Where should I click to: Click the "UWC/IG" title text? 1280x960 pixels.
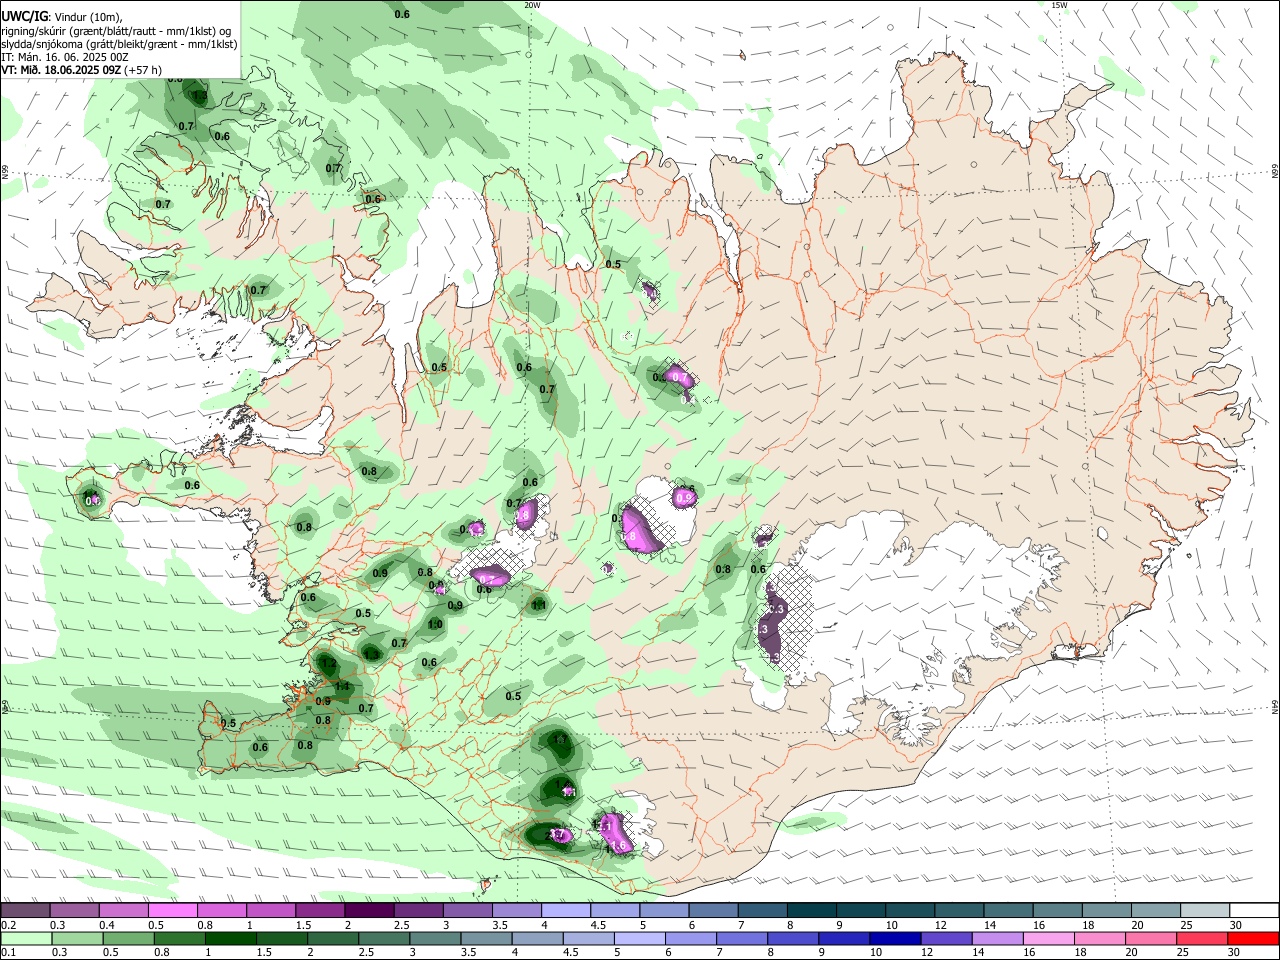point(24,17)
